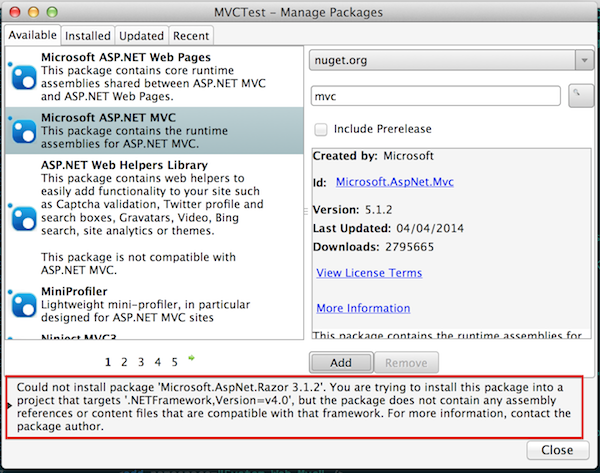This screenshot has width=600, height=473.
Task: Click the Last Updated 04/04/2014 value
Action: click(x=430, y=228)
